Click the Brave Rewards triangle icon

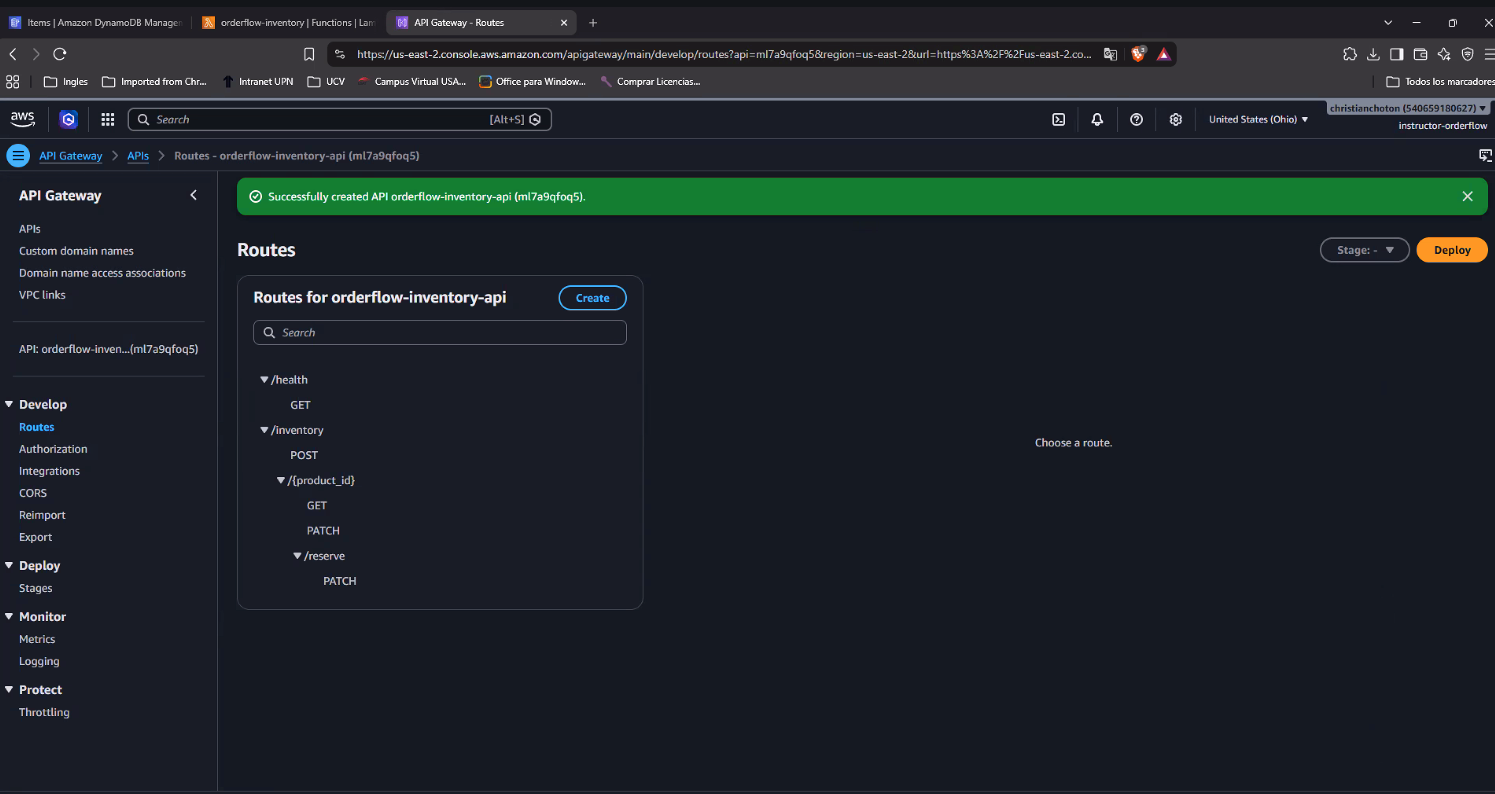(1164, 54)
